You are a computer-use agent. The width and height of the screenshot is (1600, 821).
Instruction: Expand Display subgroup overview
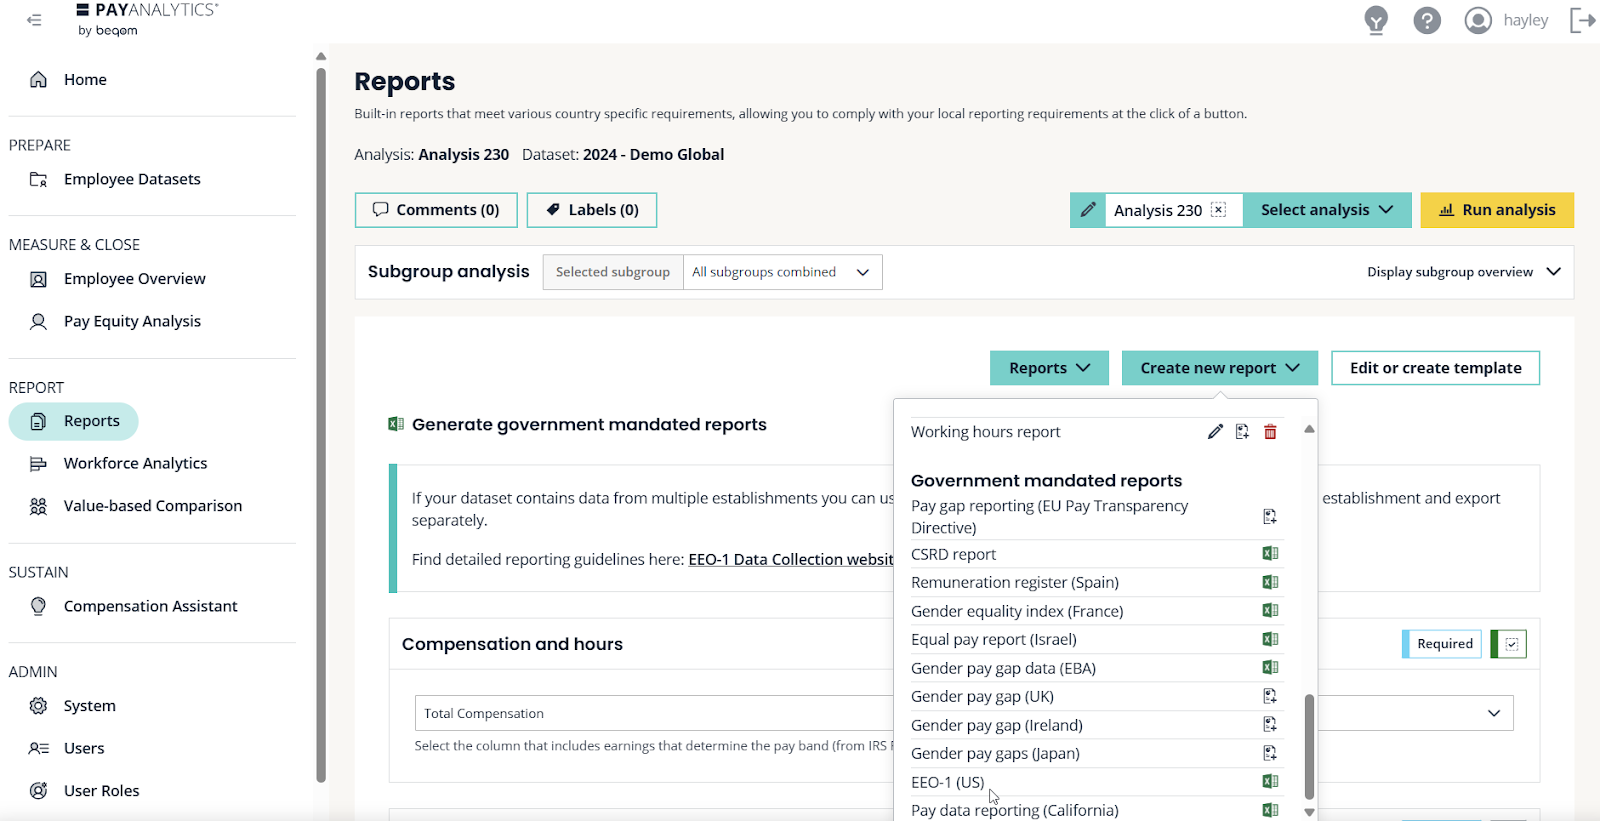point(1463,272)
